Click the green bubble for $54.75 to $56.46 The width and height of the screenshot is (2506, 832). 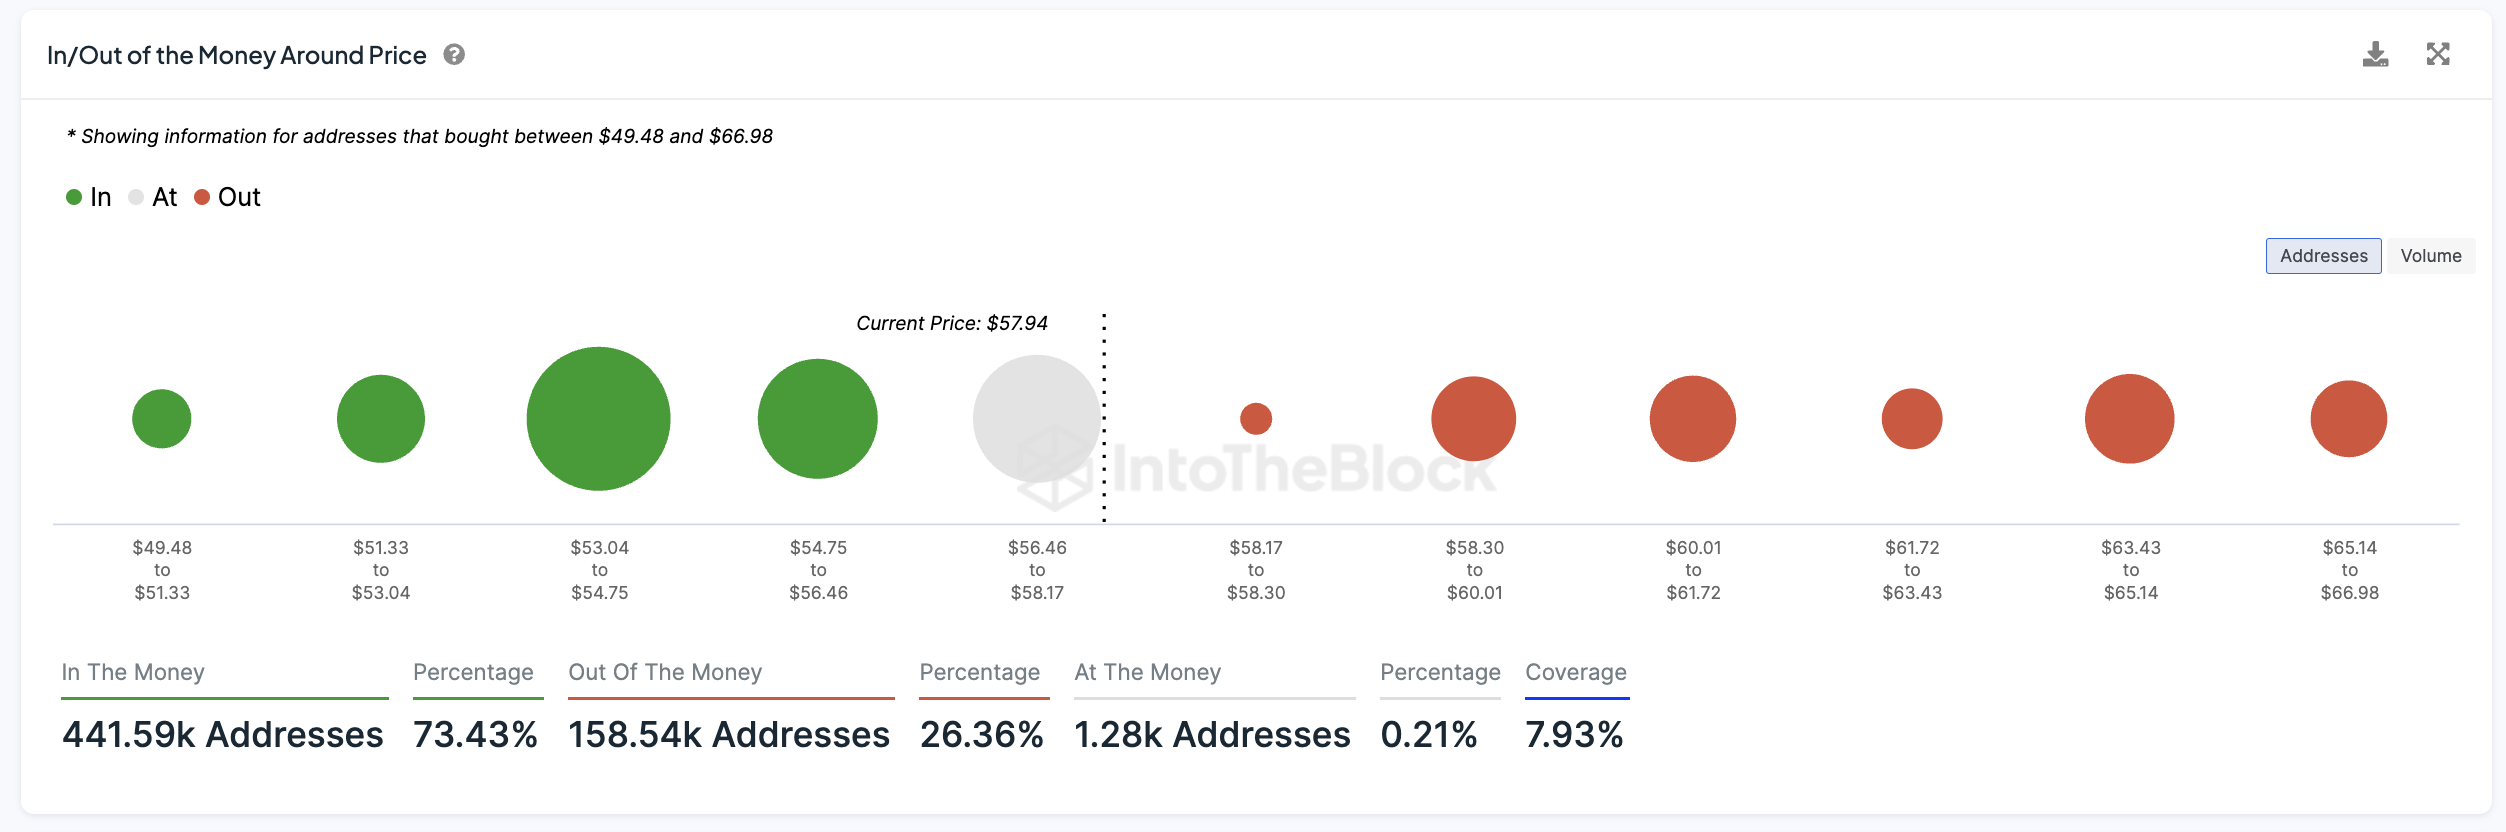818,419
